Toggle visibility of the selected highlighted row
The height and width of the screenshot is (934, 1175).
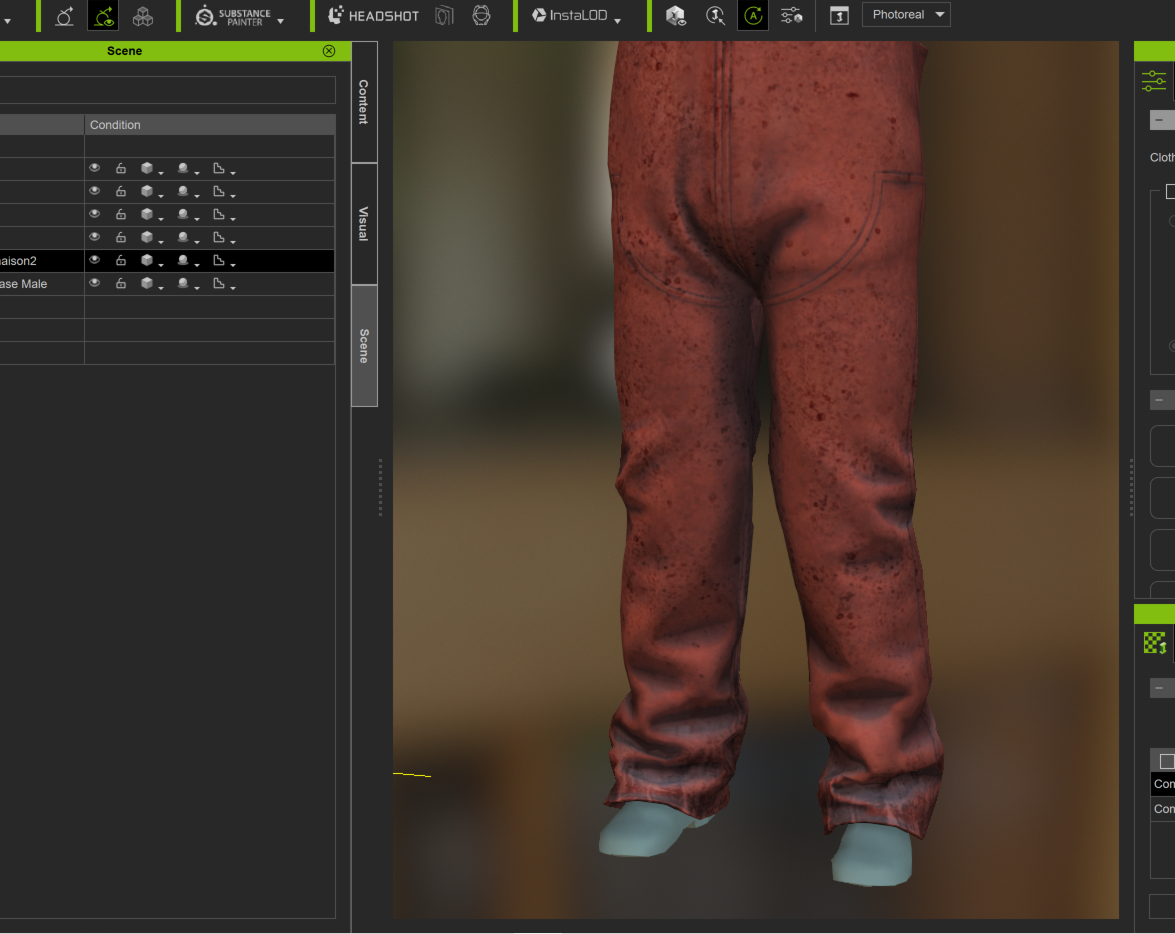click(x=95, y=261)
